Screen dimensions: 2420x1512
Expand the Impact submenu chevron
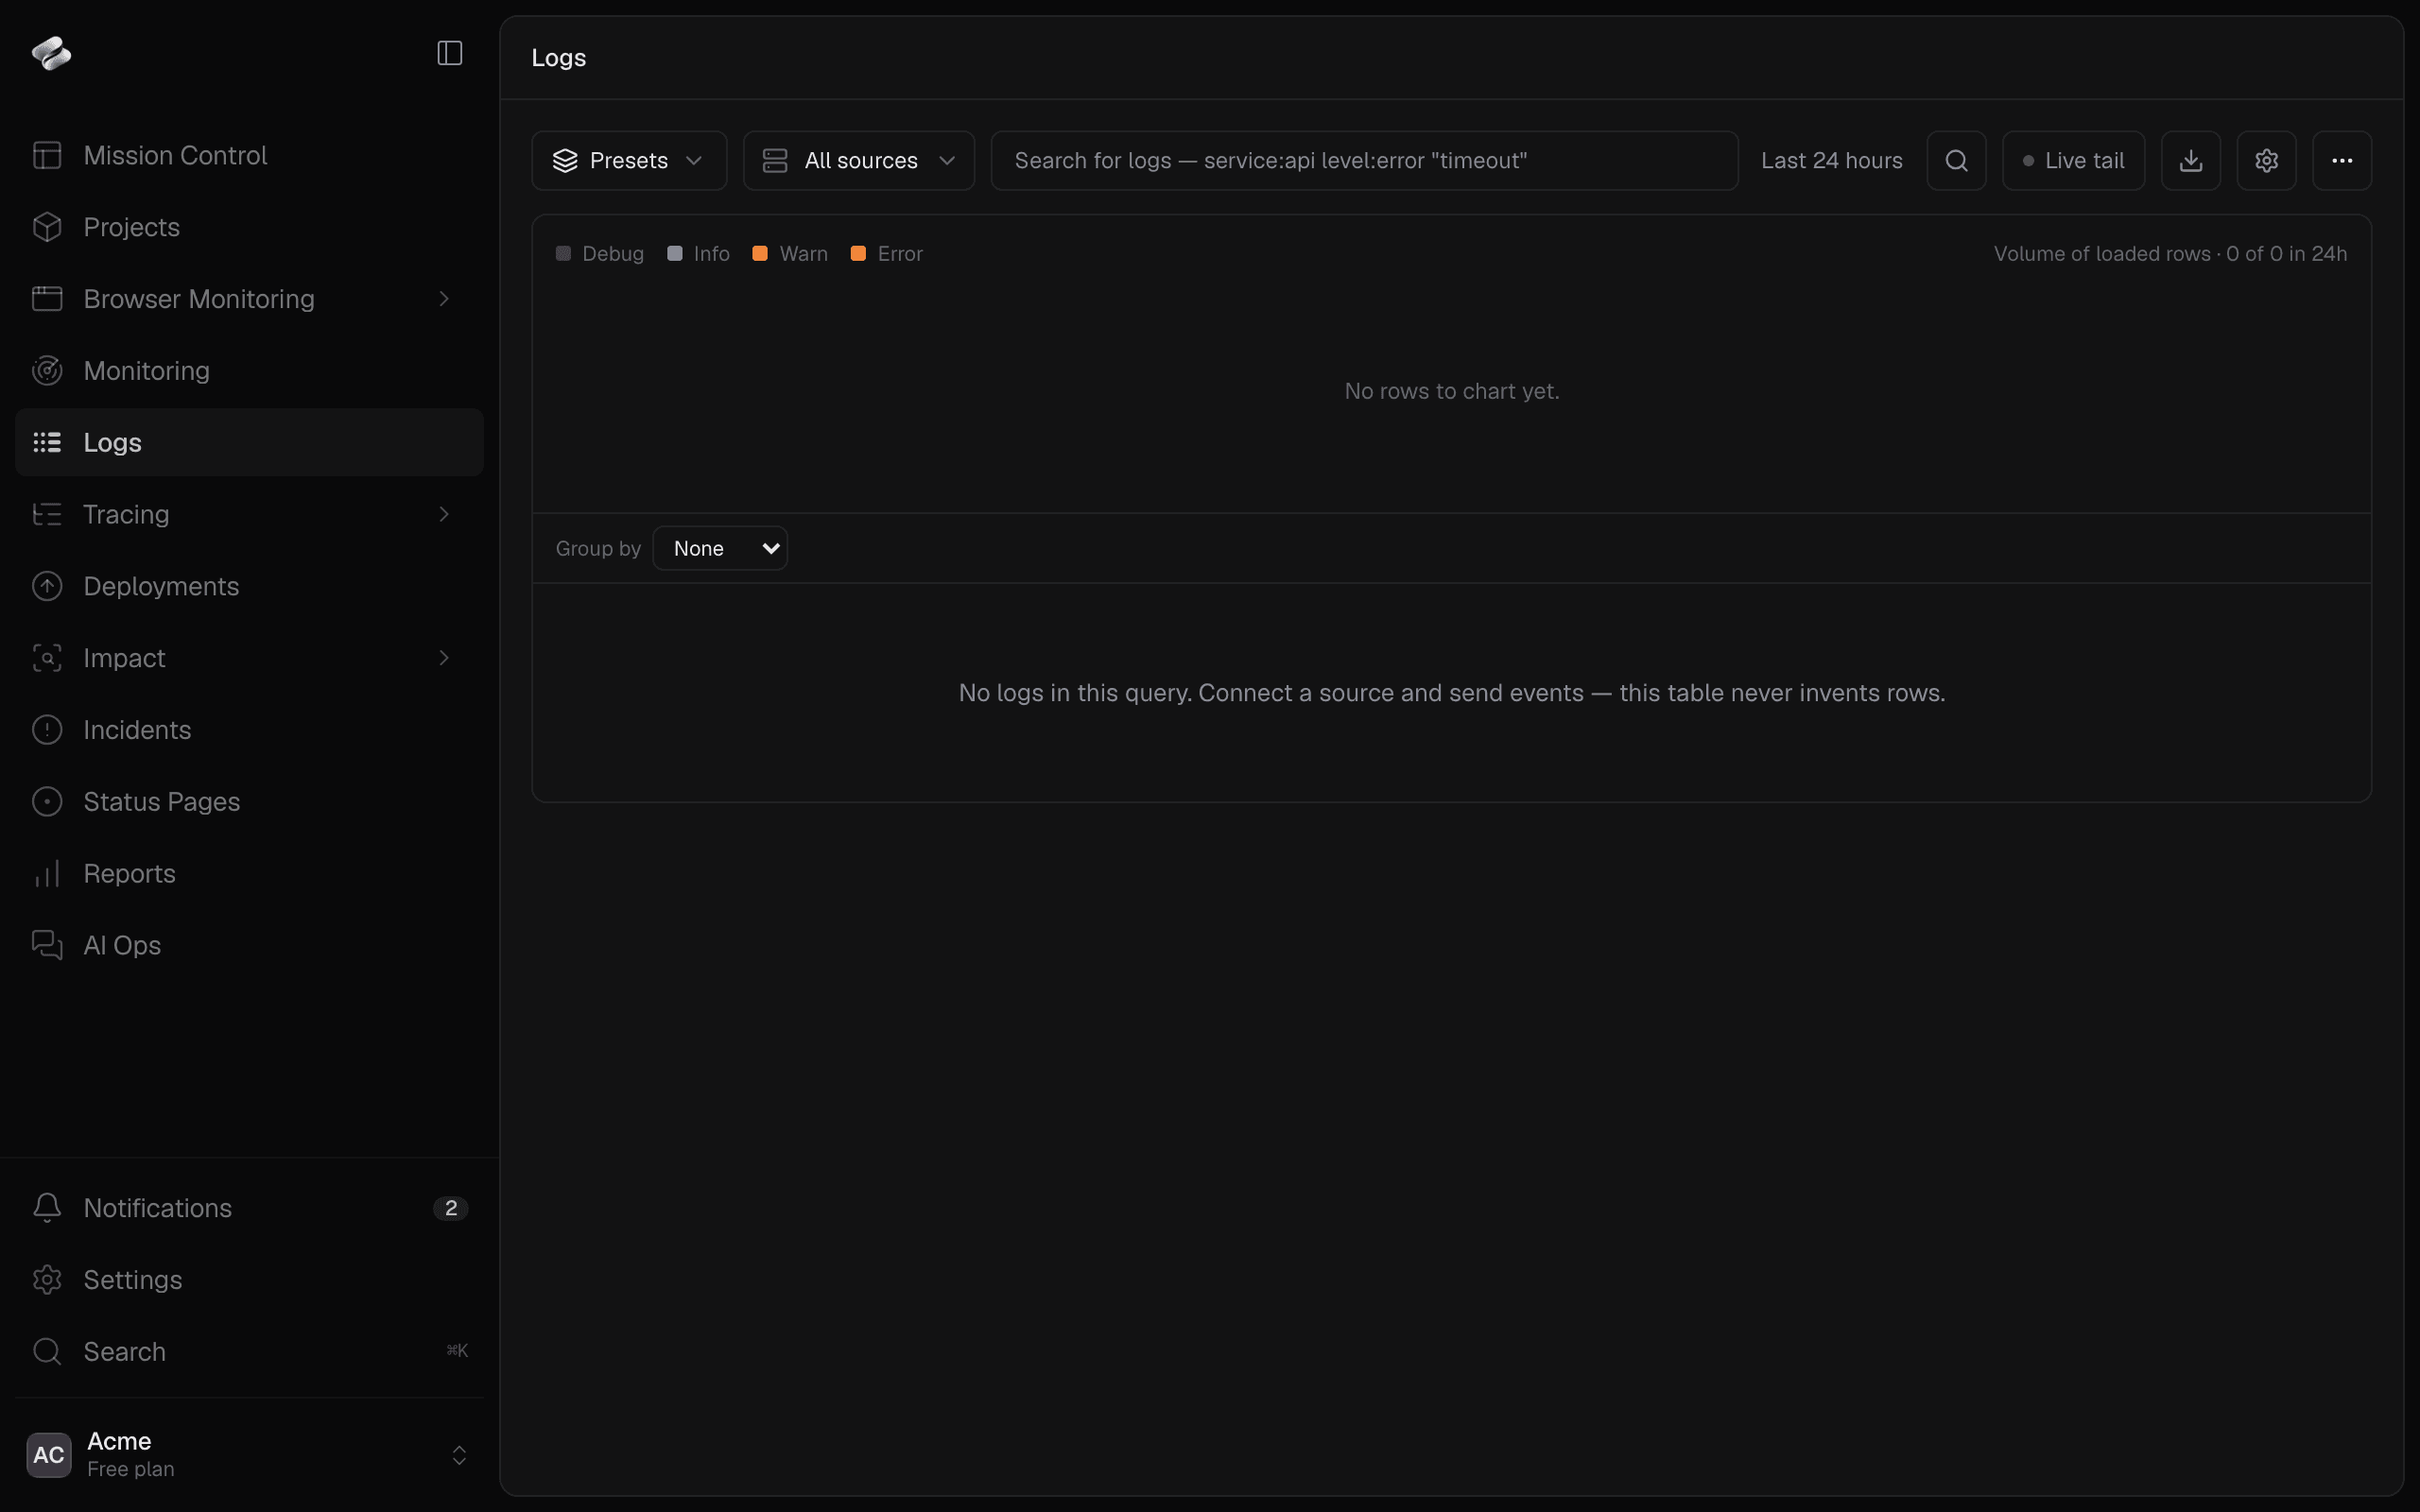(444, 658)
